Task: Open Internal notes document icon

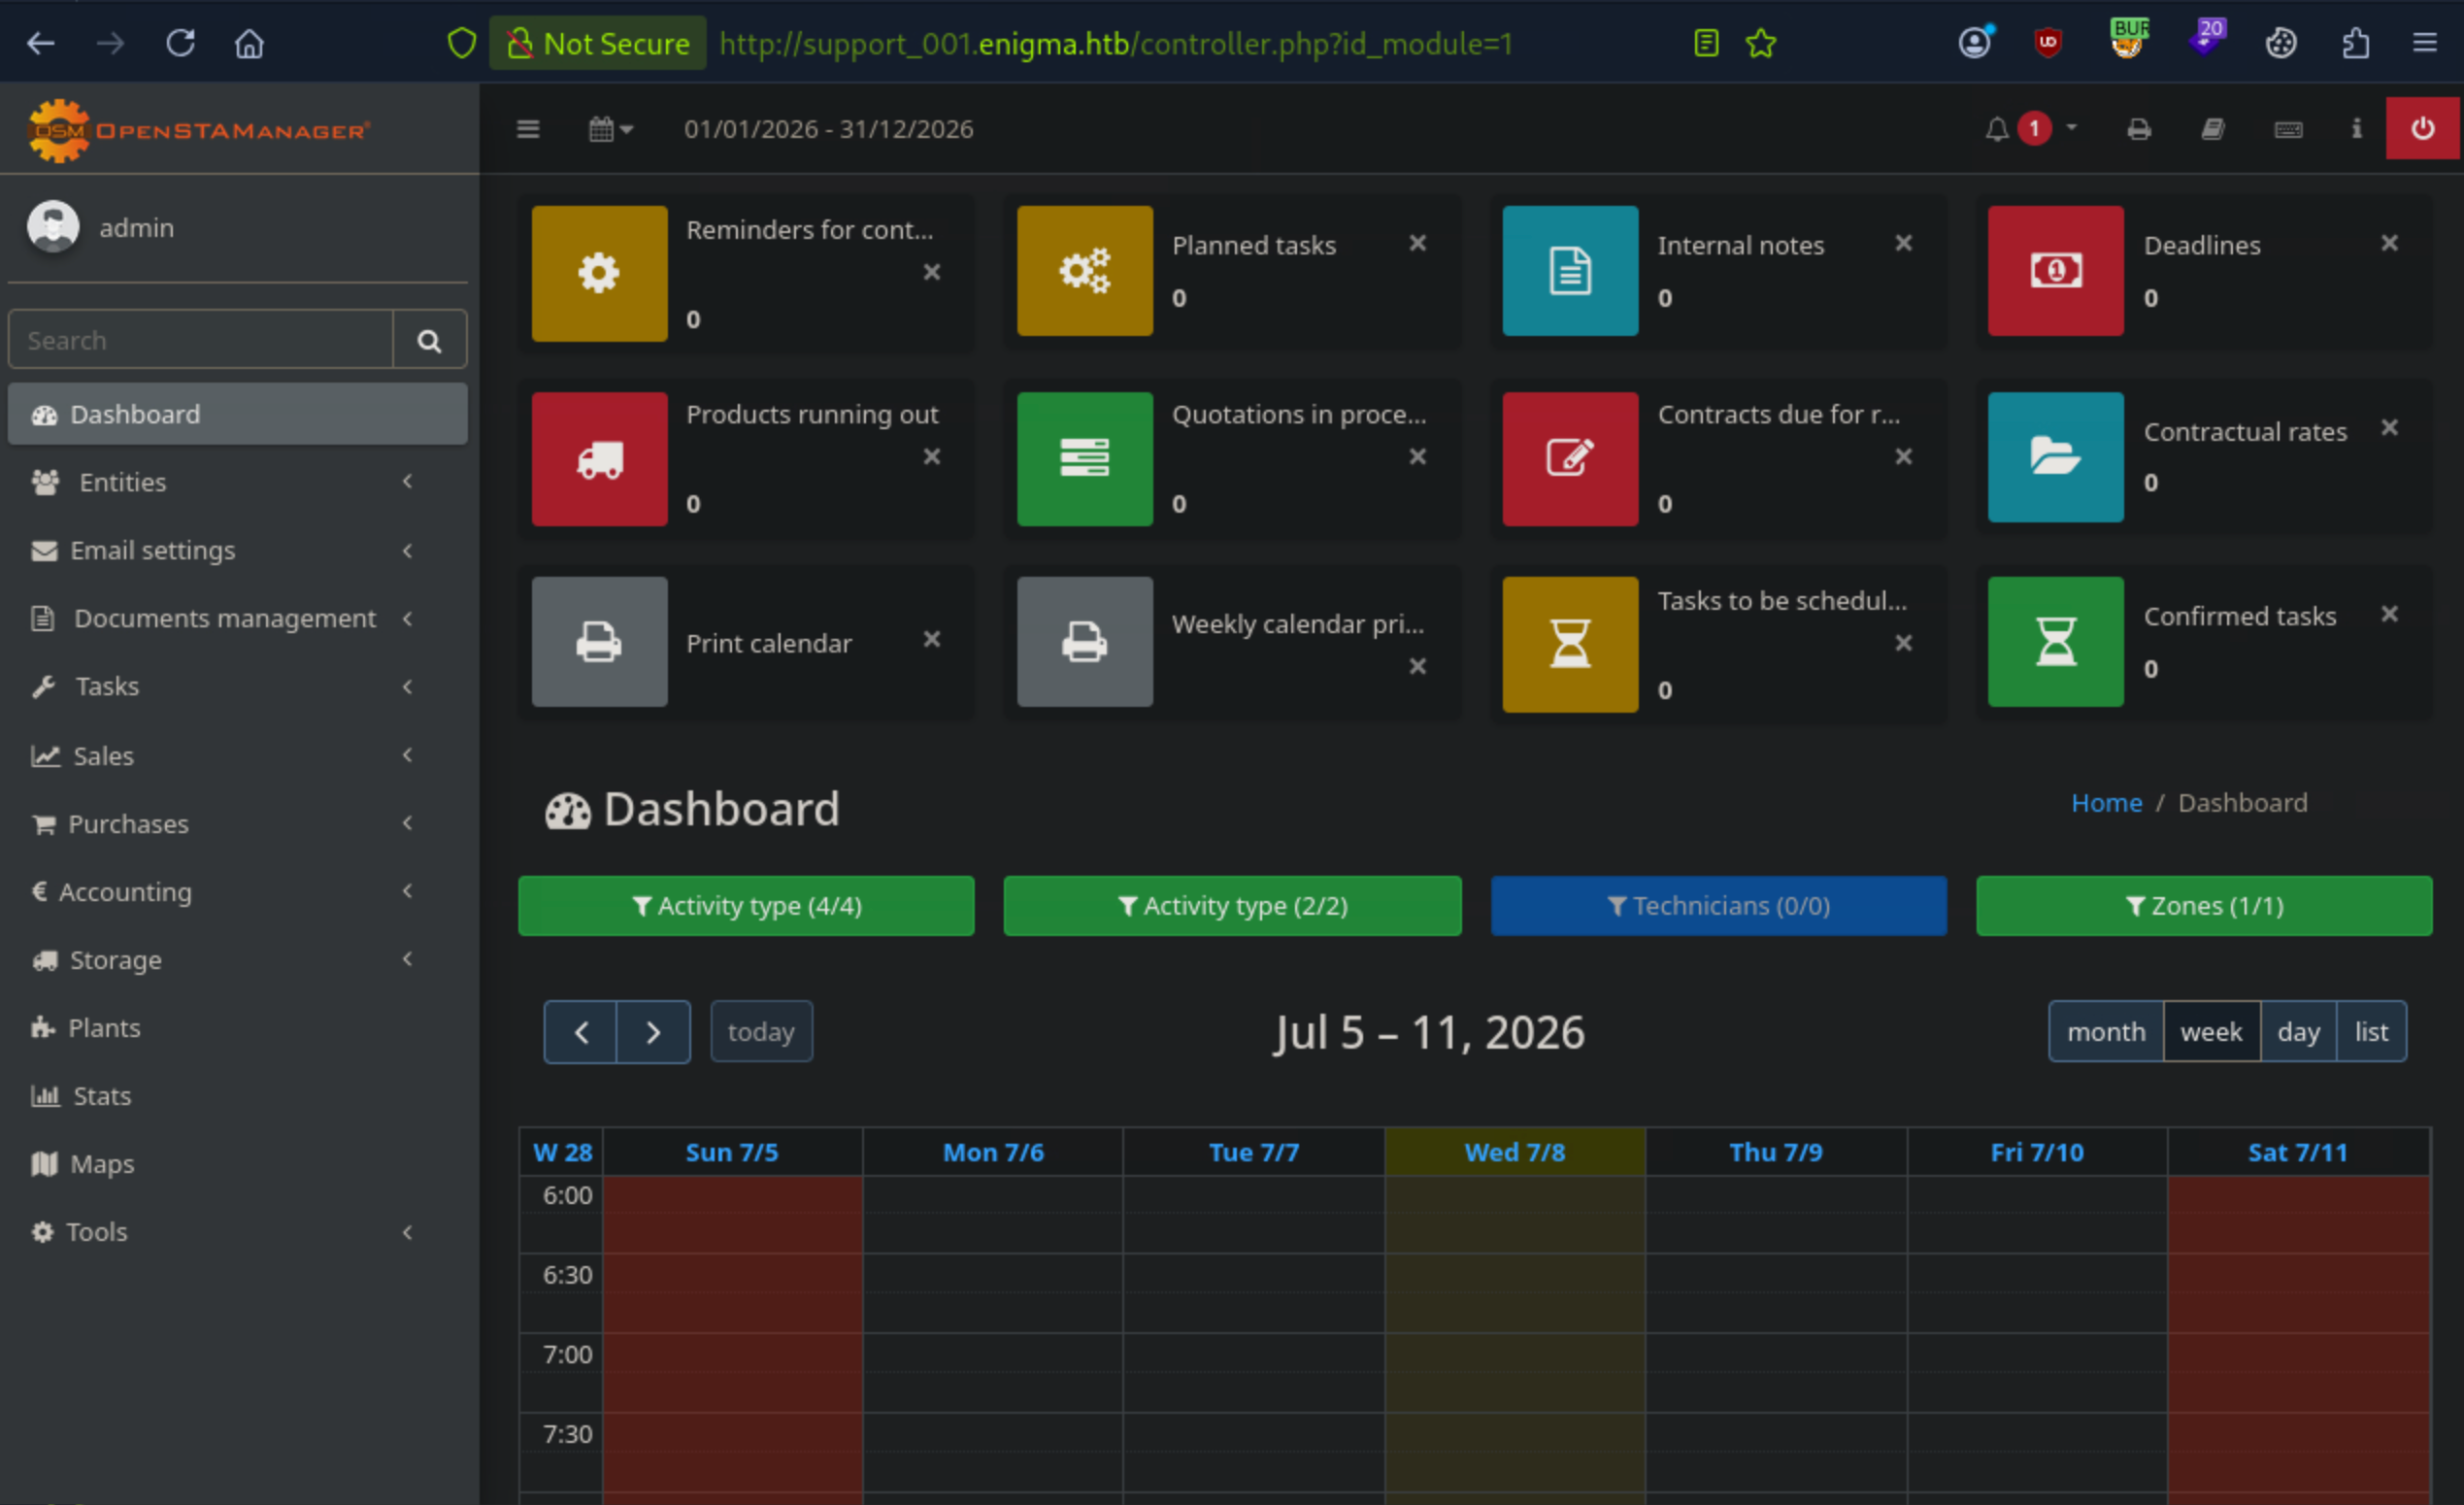Action: pos(1570,270)
